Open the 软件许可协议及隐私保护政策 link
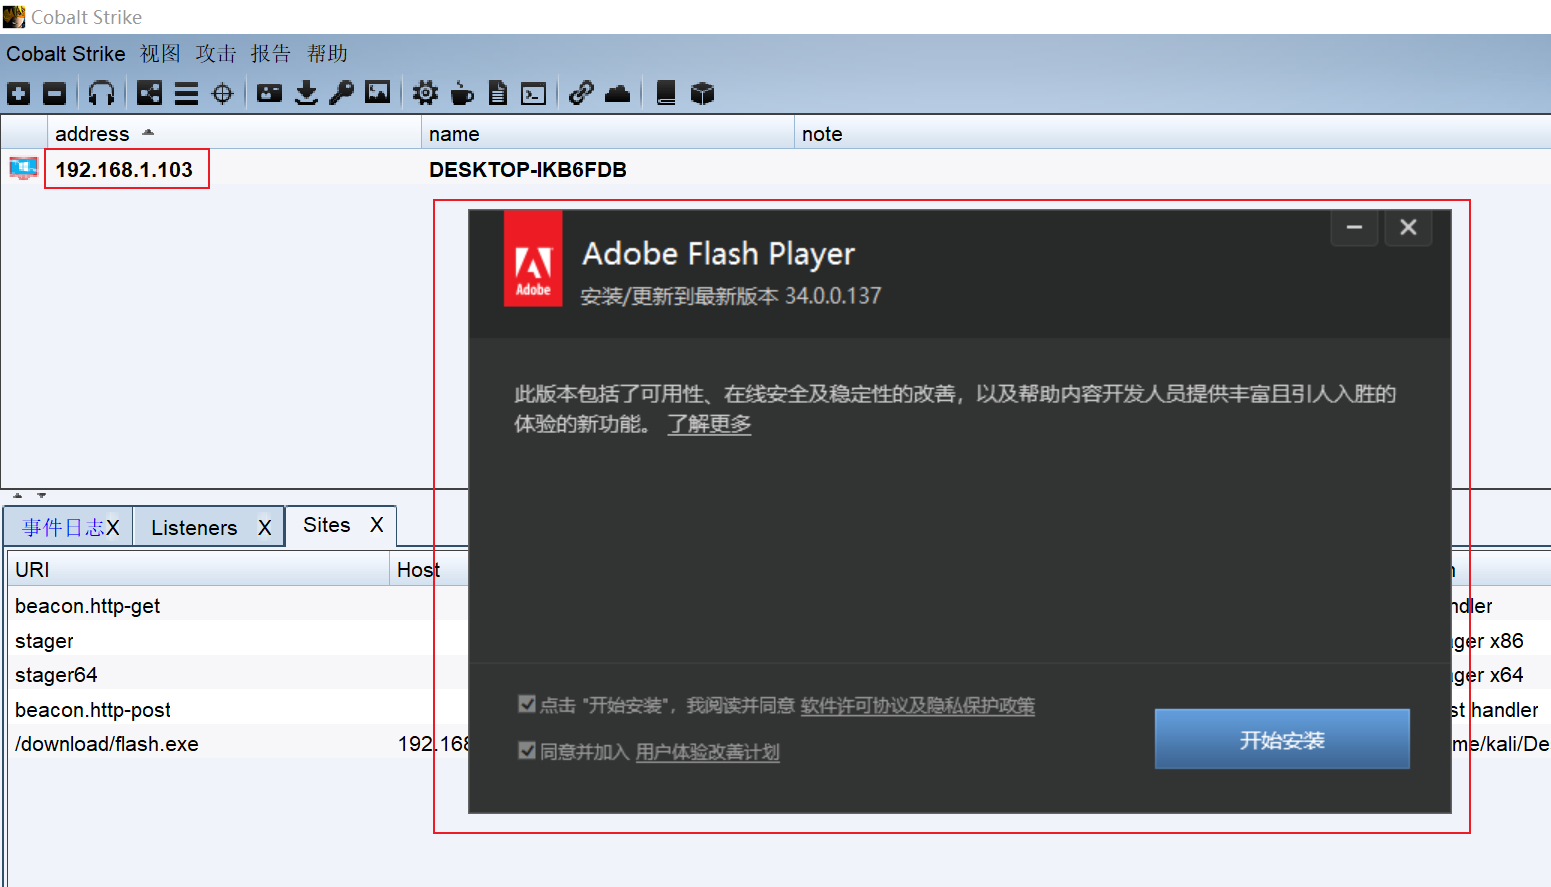 pyautogui.click(x=917, y=706)
